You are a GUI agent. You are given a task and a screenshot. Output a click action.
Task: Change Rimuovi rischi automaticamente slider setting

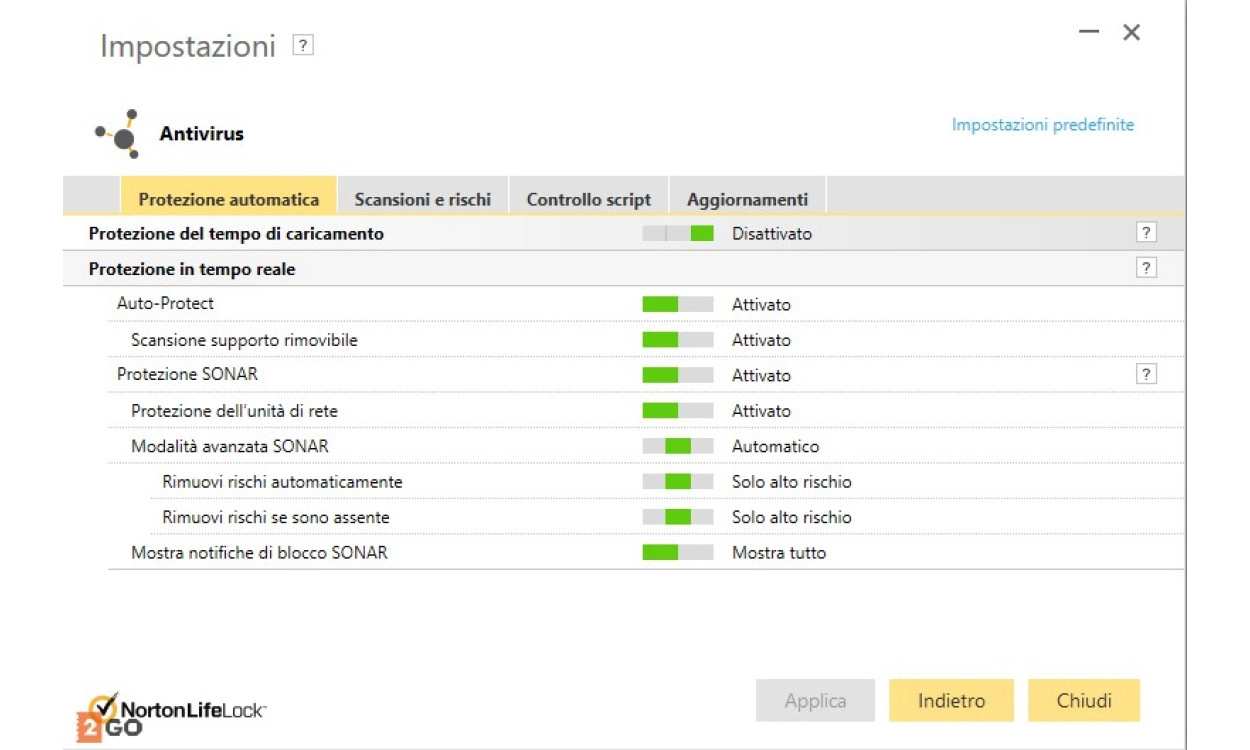pyautogui.click(x=677, y=482)
